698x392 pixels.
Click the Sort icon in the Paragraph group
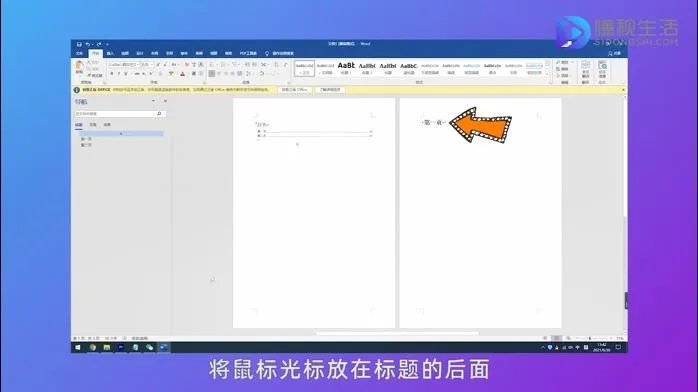click(x=276, y=65)
